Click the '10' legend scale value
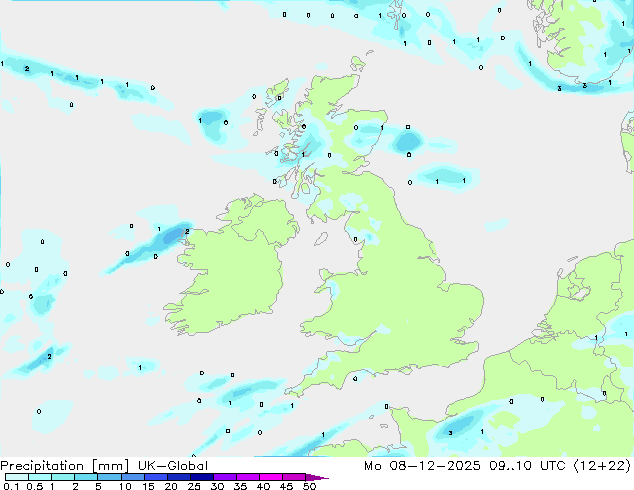 click(125, 486)
